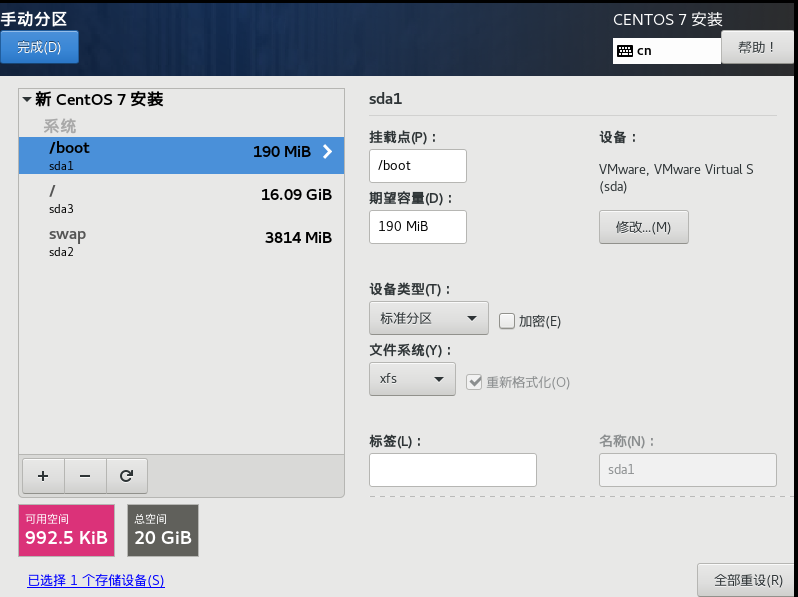Click the 可用空间 992.5 KiB box
The image size is (798, 597).
tap(67, 530)
